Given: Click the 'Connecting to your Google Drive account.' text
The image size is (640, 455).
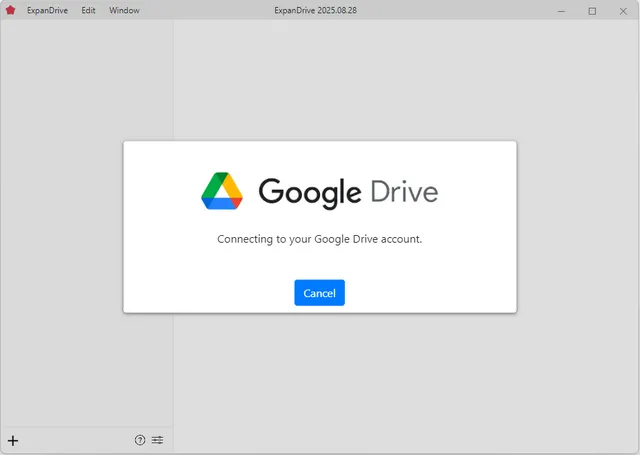Looking at the screenshot, I should point(320,239).
